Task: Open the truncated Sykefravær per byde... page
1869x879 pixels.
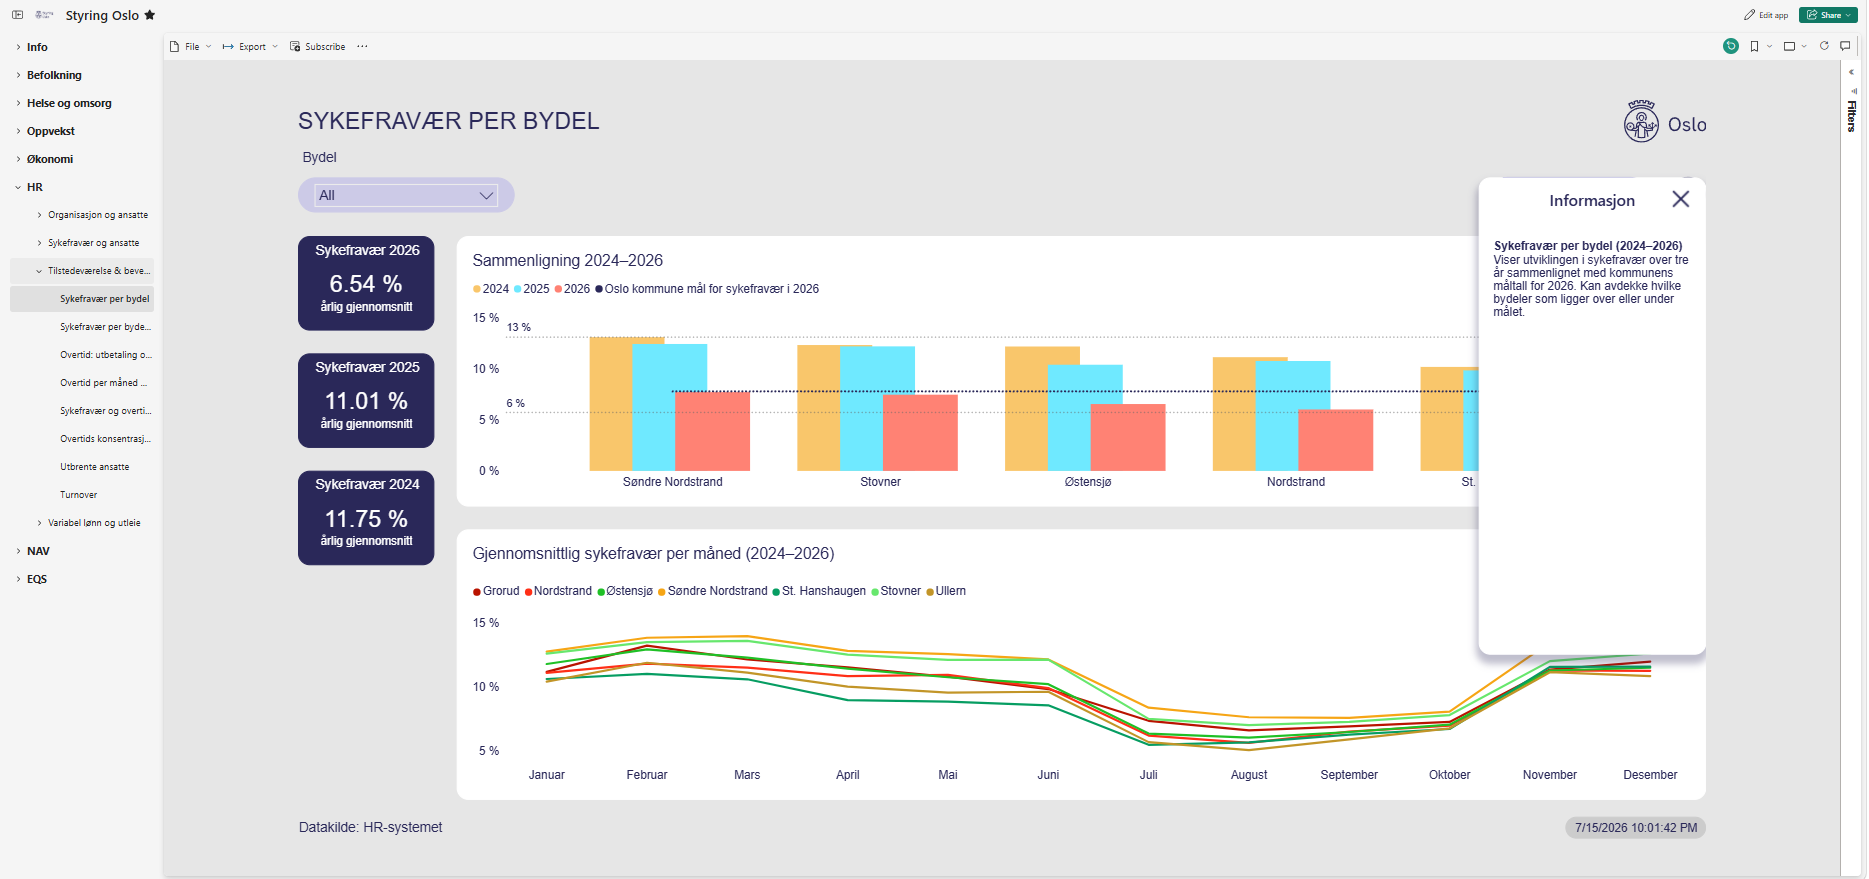Action: point(105,327)
